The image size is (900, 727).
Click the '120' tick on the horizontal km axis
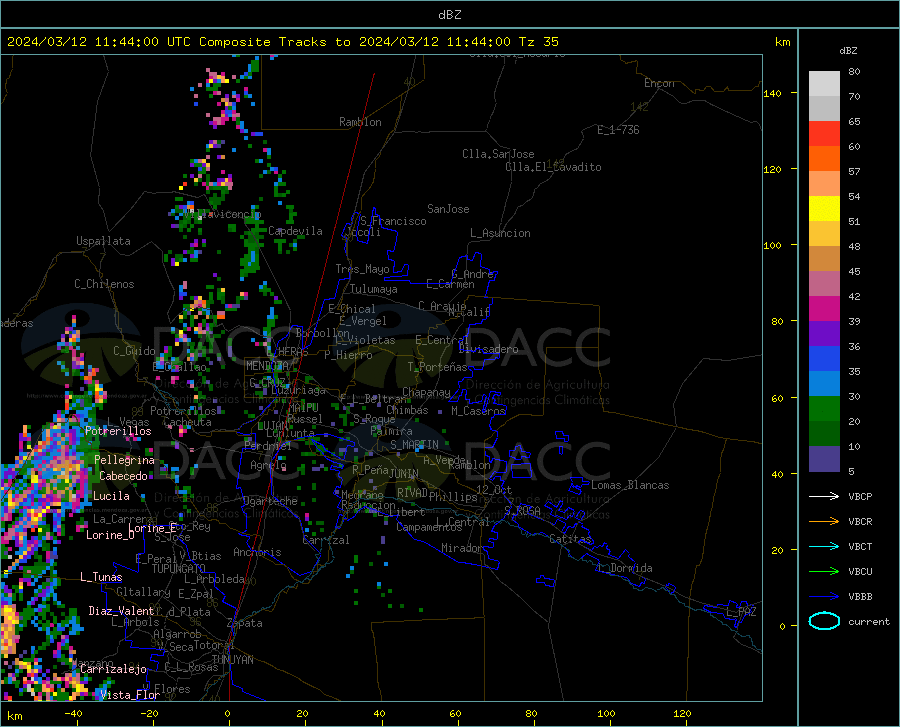click(682, 714)
